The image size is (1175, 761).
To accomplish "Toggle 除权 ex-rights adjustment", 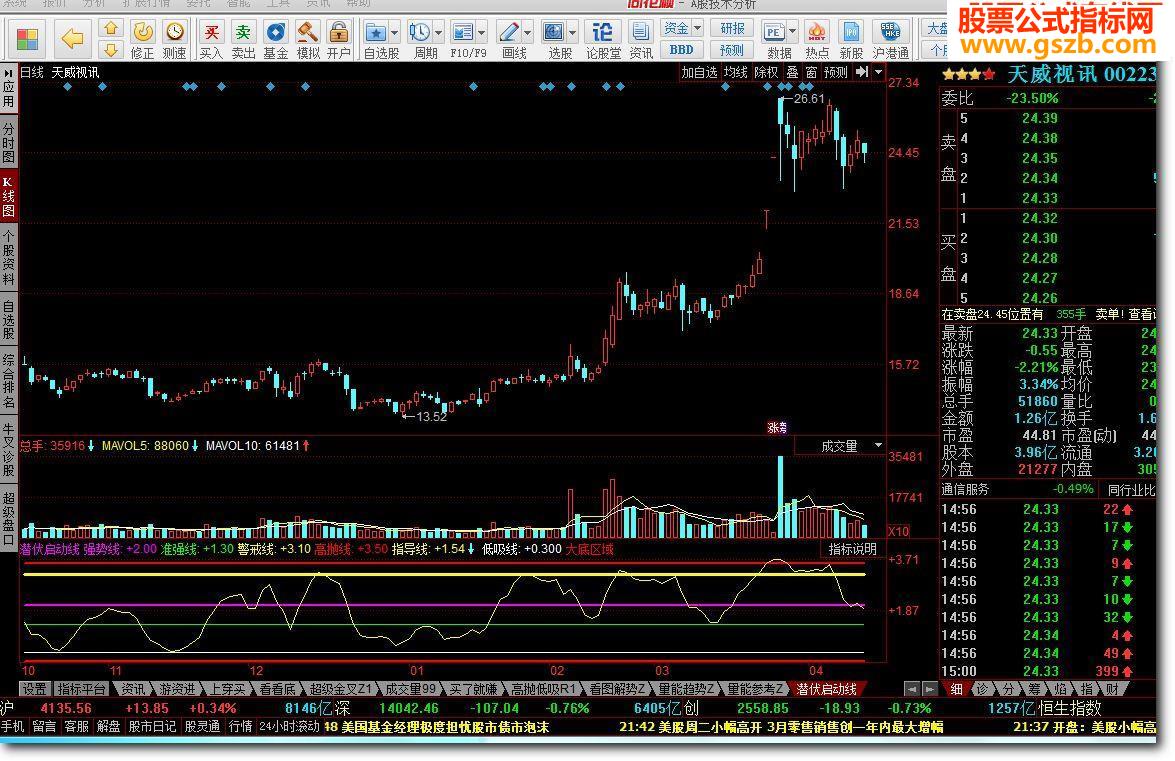I will coord(766,72).
